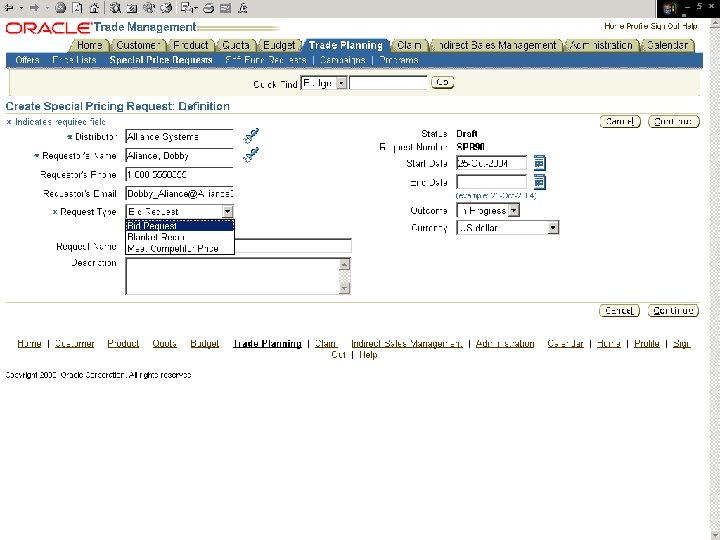
Task: Click the browser Mail icon
Action: (x=188, y=8)
